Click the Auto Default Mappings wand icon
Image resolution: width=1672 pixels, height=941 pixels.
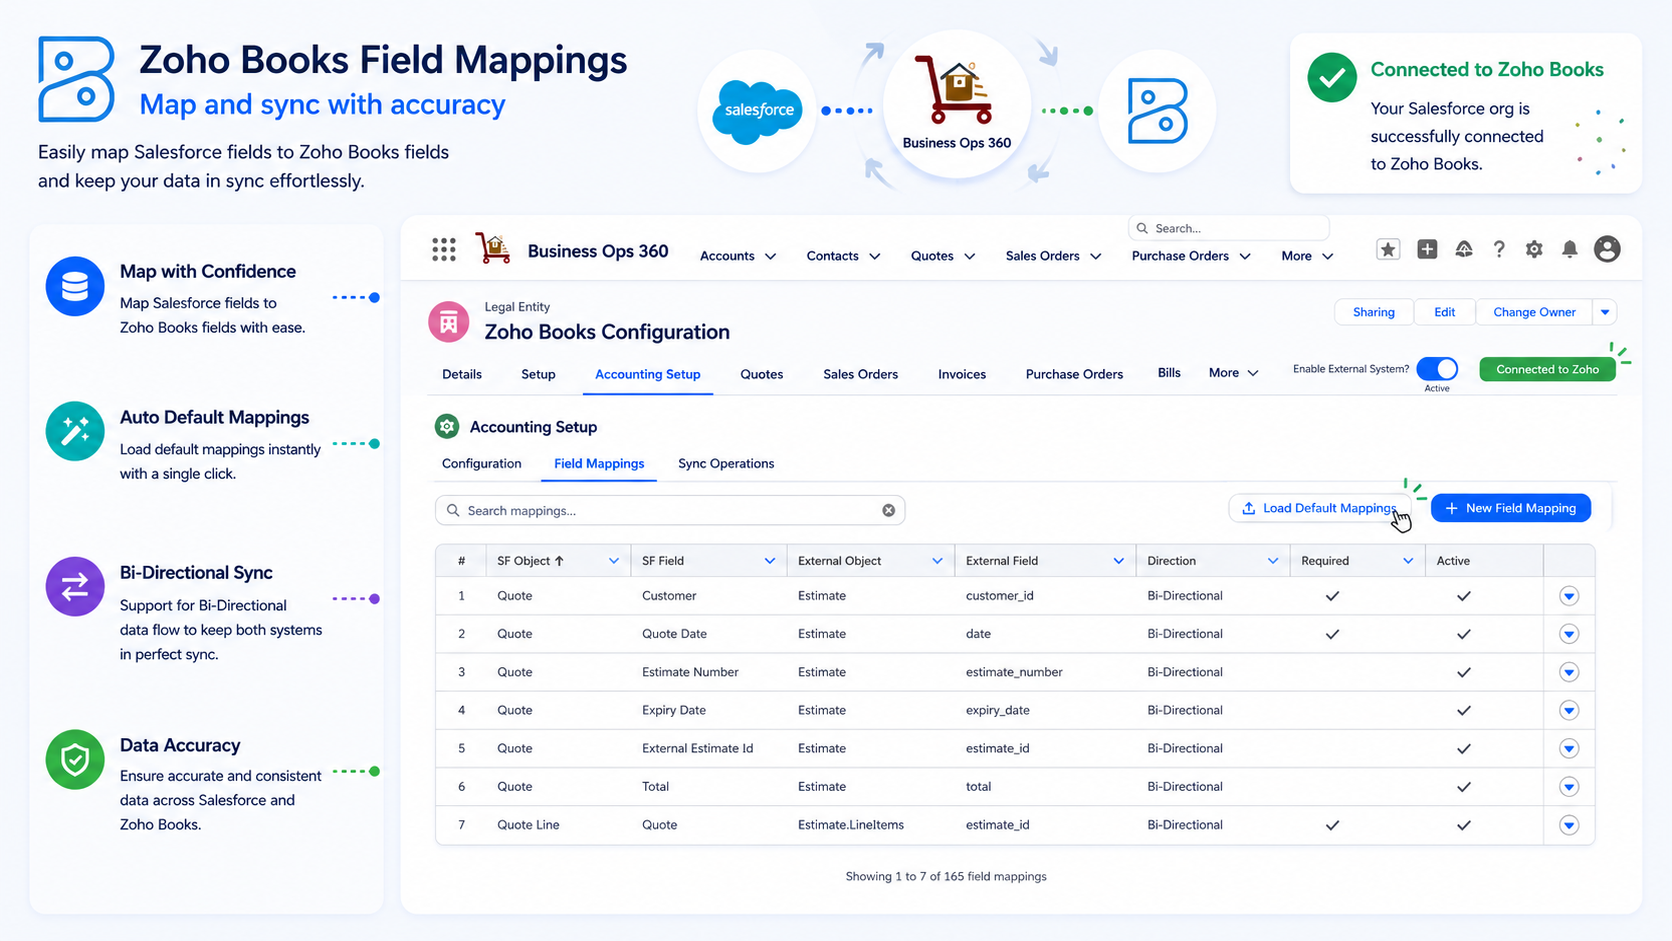click(75, 431)
